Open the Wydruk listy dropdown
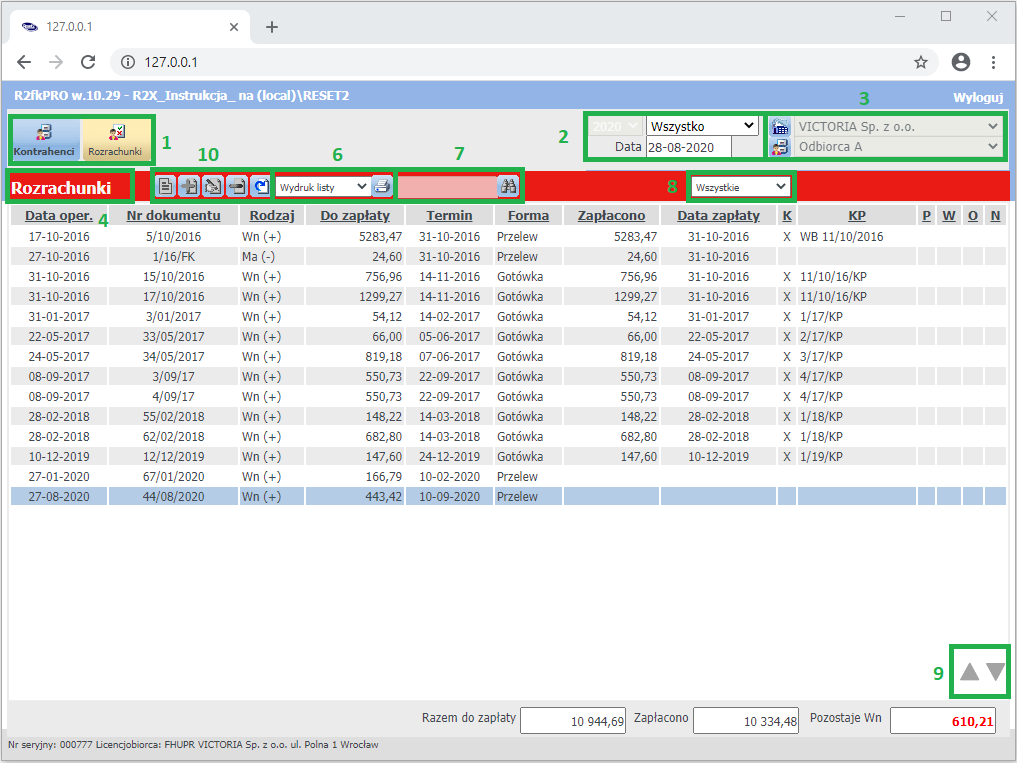Viewport: 1017px width, 763px height. point(324,187)
